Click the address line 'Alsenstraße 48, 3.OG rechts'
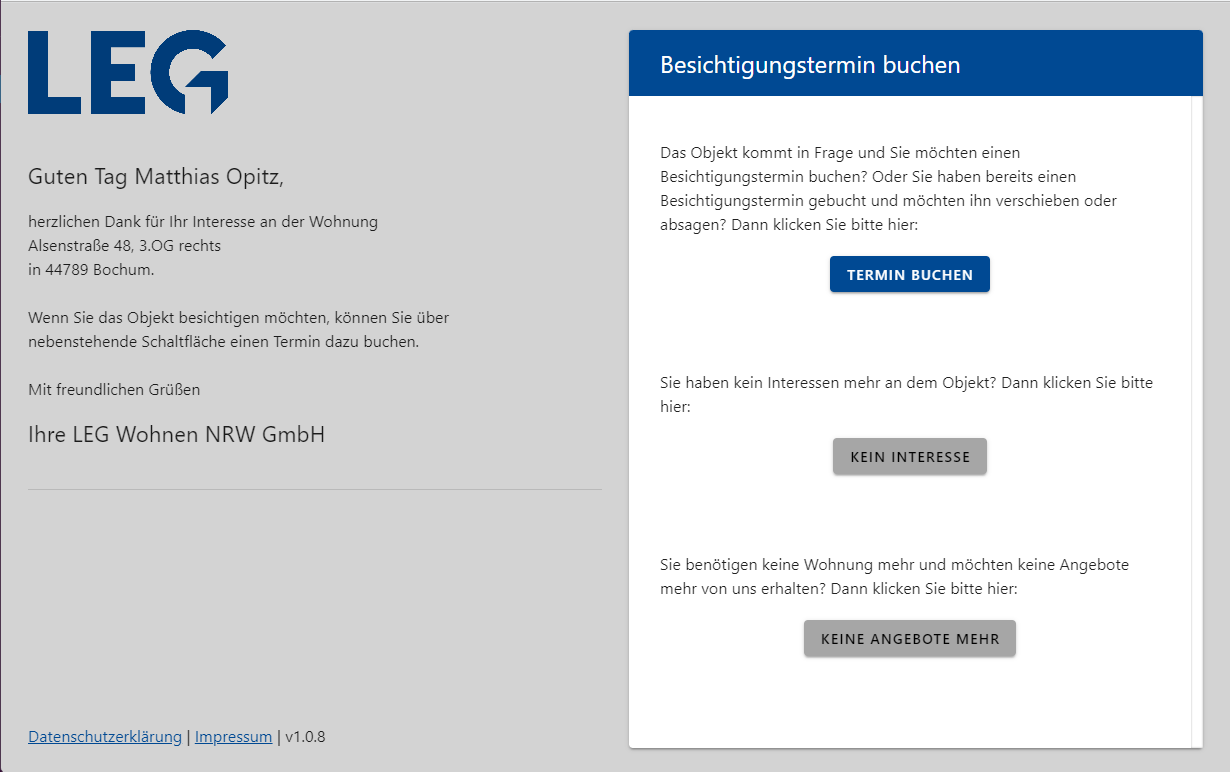 (125, 246)
